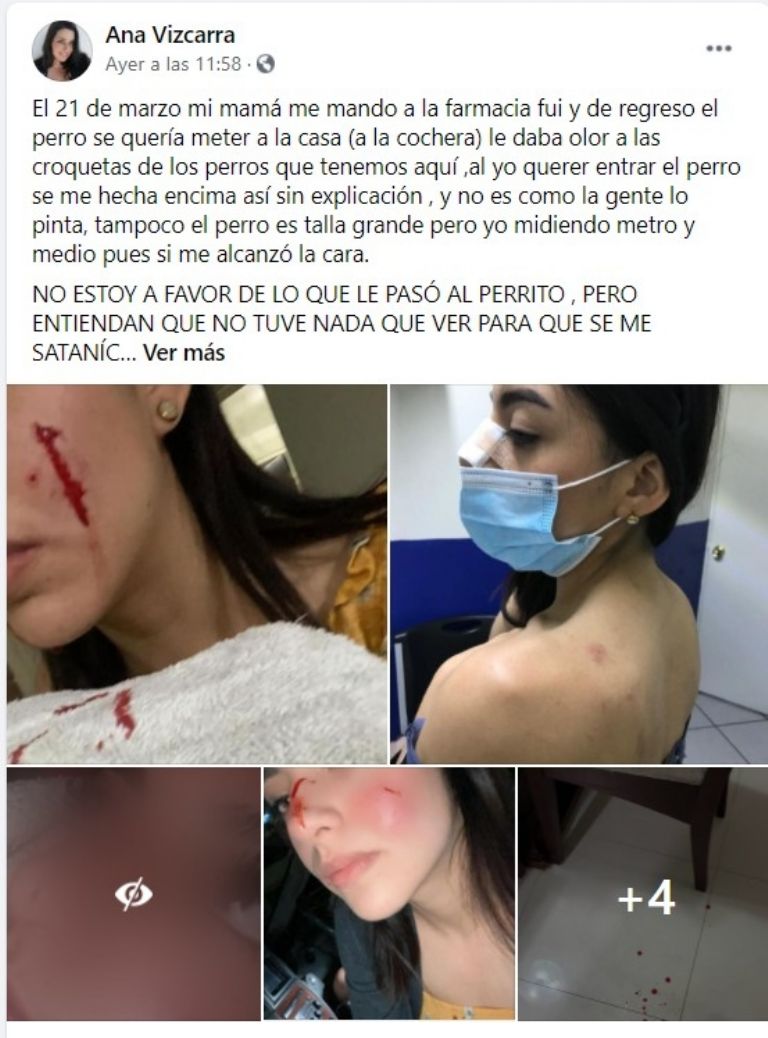This screenshot has width=768, height=1038.
Task: Open the bleeding cheek wound photo
Action: click(197, 574)
